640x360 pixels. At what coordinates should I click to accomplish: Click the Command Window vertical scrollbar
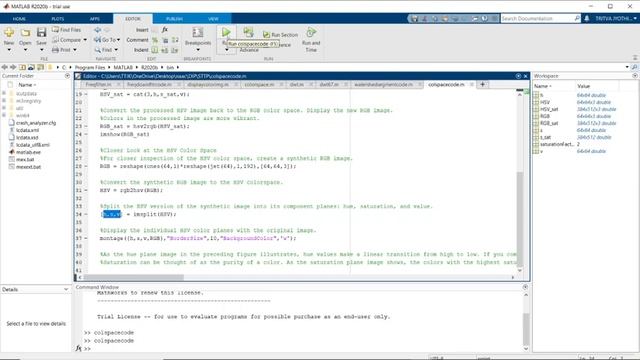[526, 329]
